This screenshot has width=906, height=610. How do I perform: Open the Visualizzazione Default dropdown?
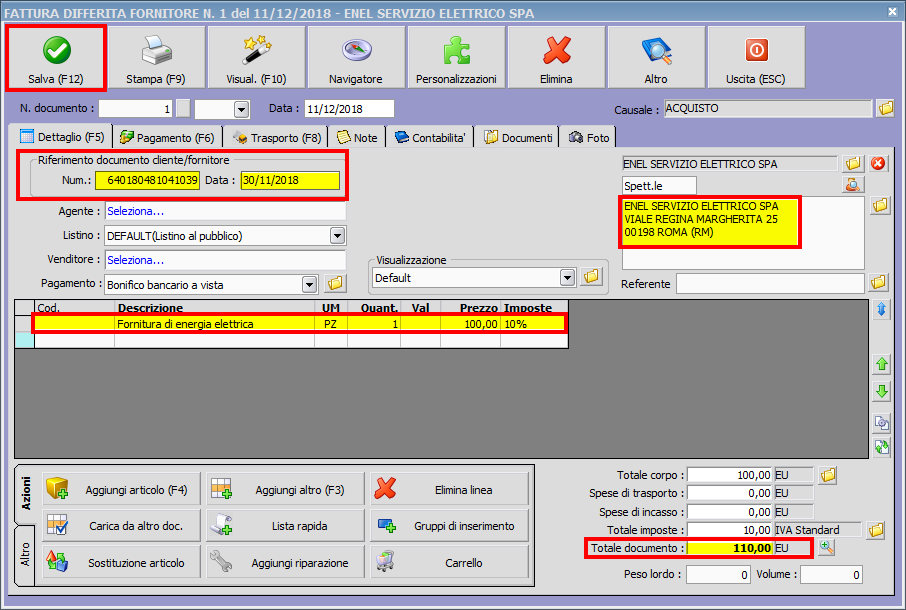pos(567,278)
